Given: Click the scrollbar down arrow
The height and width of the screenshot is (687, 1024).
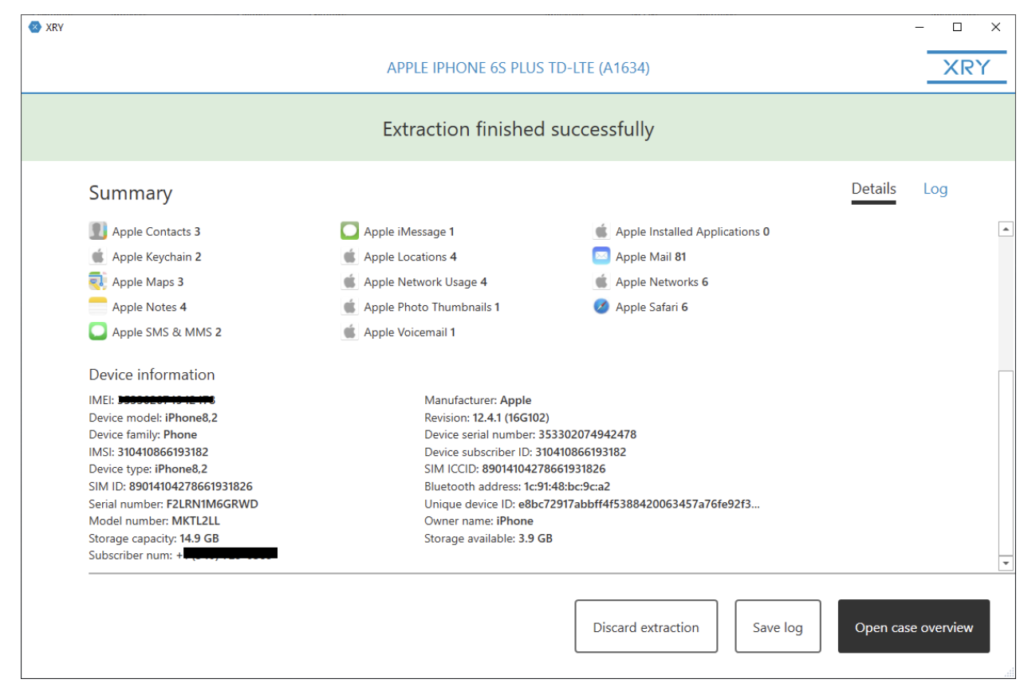Looking at the screenshot, I should tap(1006, 563).
